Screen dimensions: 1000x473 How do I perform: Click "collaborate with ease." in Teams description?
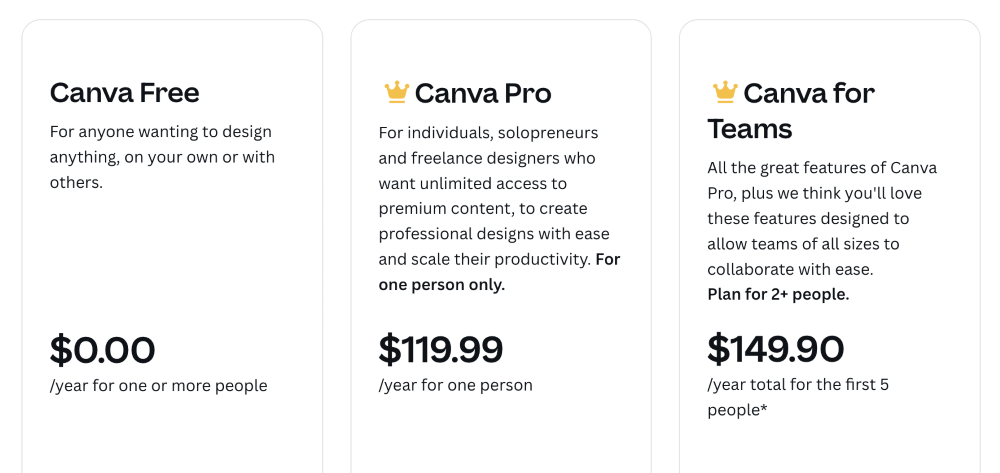pos(790,270)
